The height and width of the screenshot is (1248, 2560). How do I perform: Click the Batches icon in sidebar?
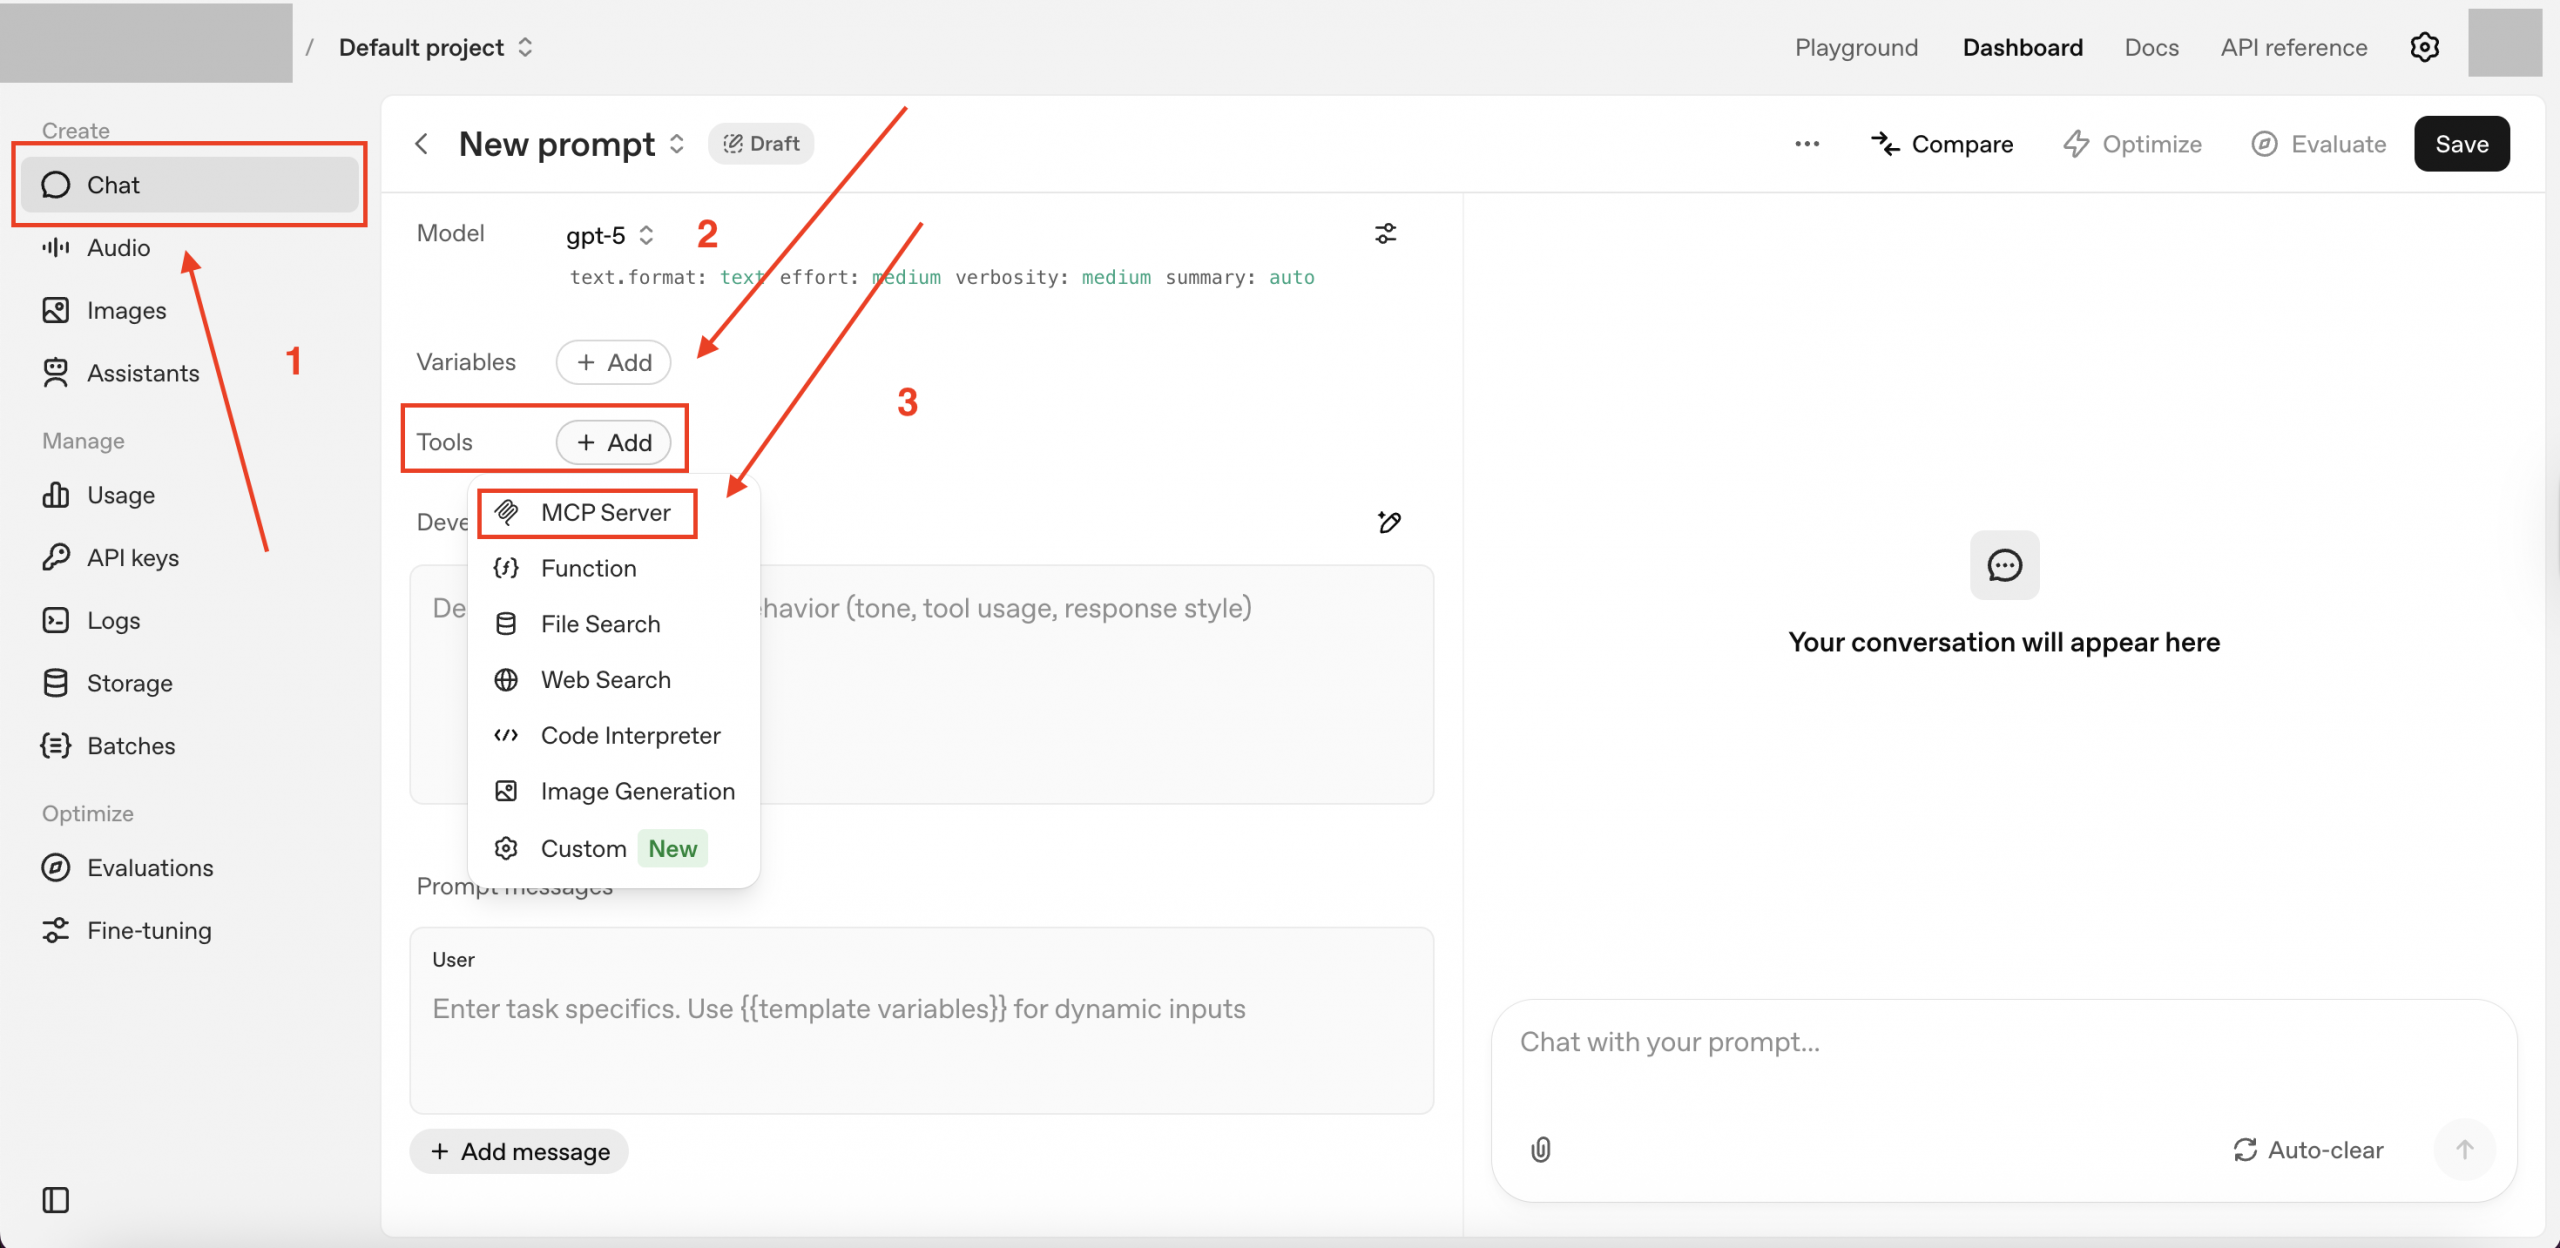[56, 746]
